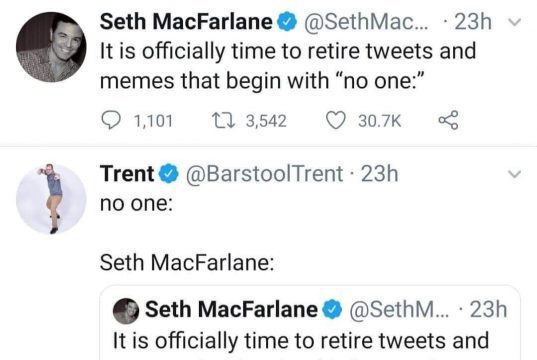Tap small avatar in quoted tweet
Screen dimensions: 537x360
point(126,311)
